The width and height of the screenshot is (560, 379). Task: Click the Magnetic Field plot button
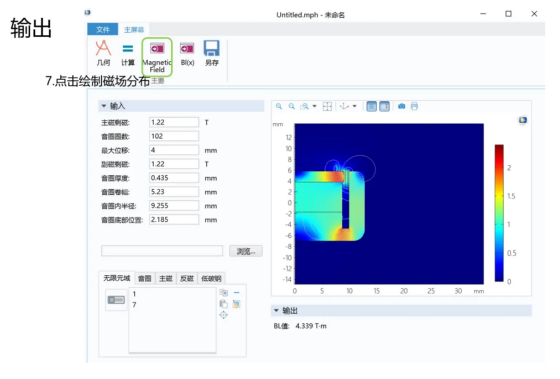pyautogui.click(x=157, y=56)
